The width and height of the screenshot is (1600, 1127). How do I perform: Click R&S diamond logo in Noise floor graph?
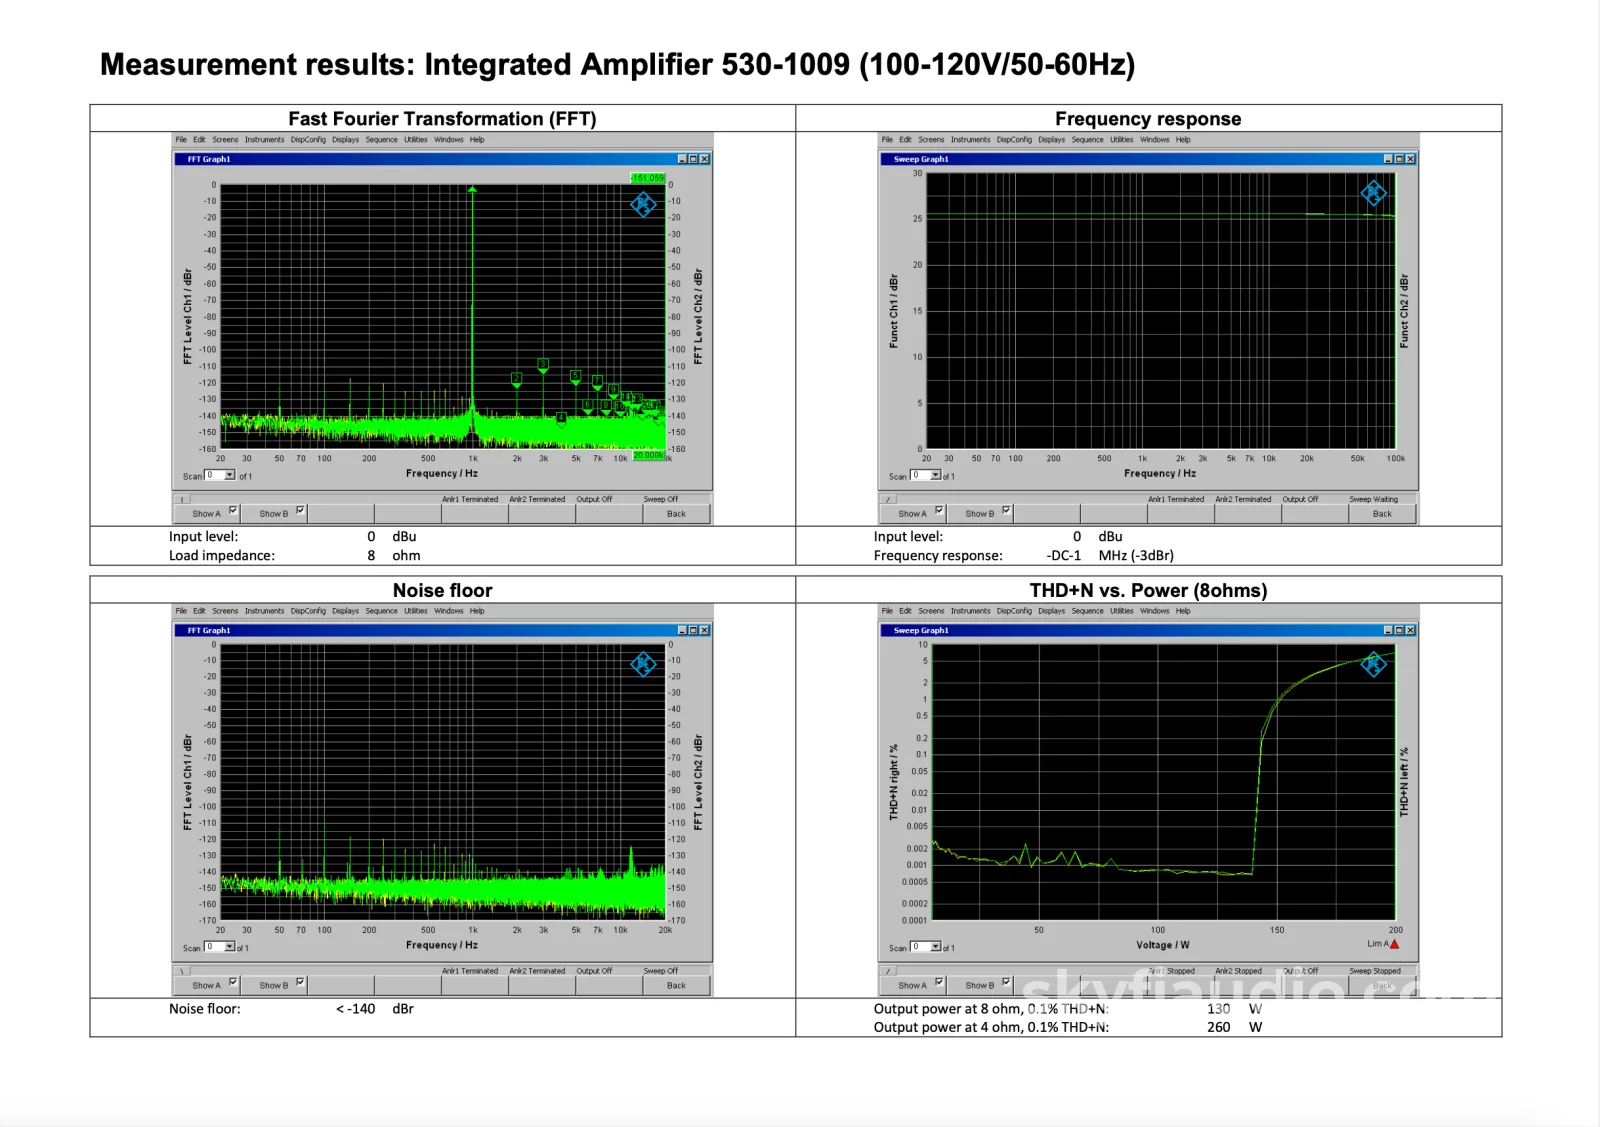tap(643, 664)
